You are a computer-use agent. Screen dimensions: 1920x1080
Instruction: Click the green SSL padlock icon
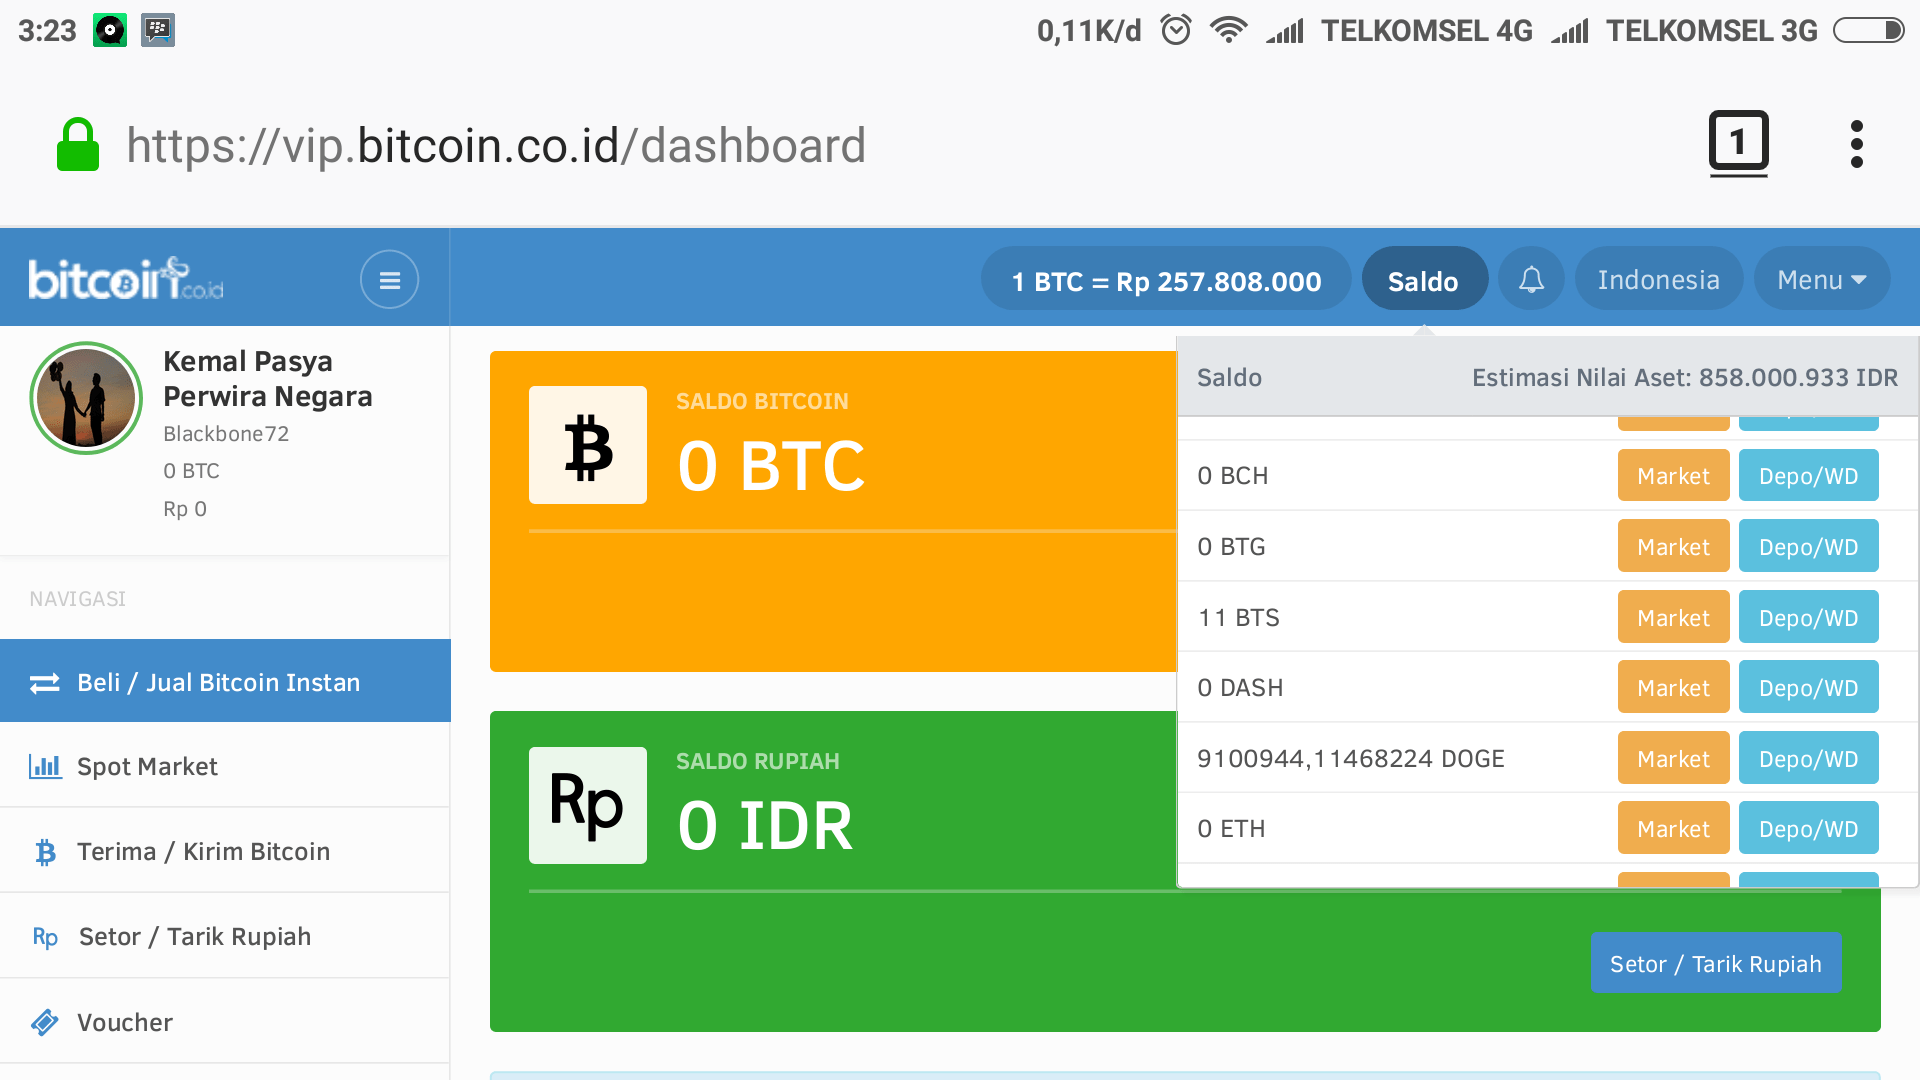point(78,146)
